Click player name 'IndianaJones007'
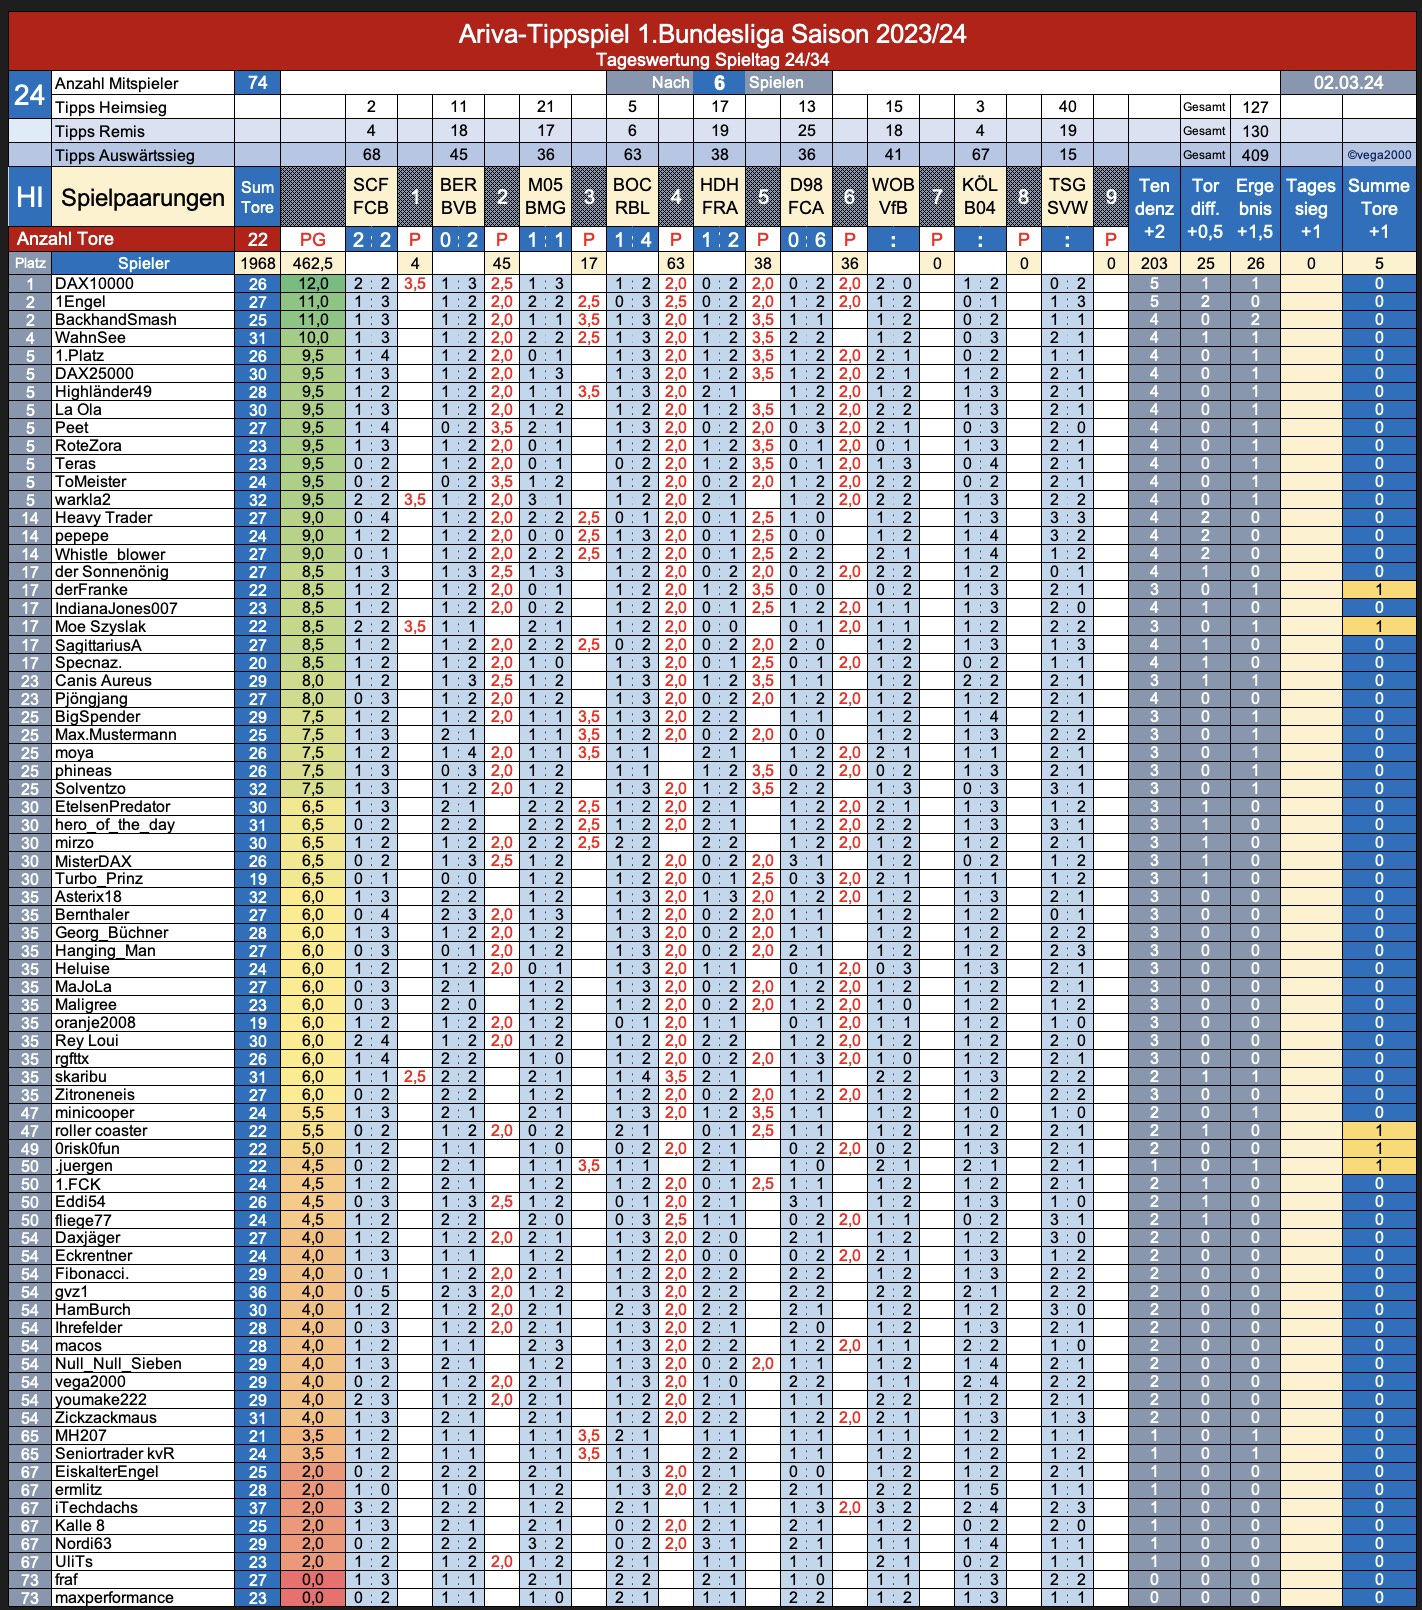 [116, 608]
